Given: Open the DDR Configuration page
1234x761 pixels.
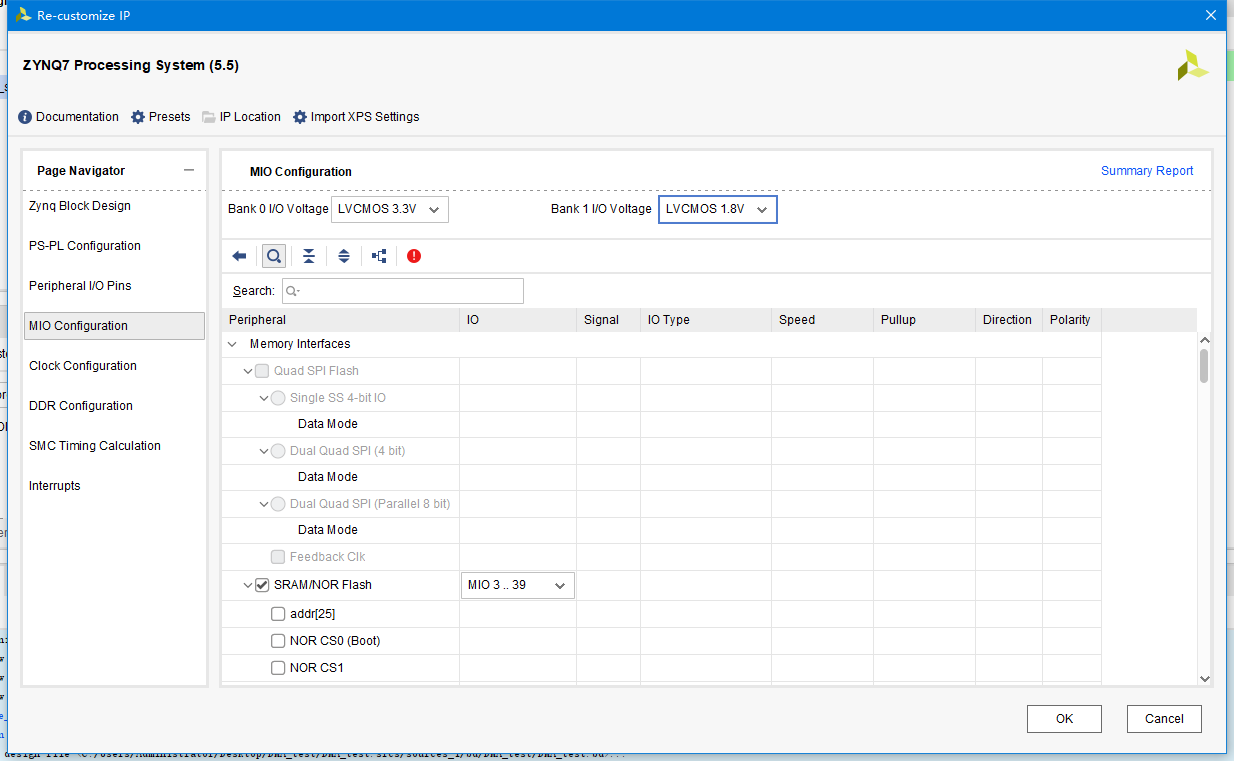Looking at the screenshot, I should (x=114, y=406).
